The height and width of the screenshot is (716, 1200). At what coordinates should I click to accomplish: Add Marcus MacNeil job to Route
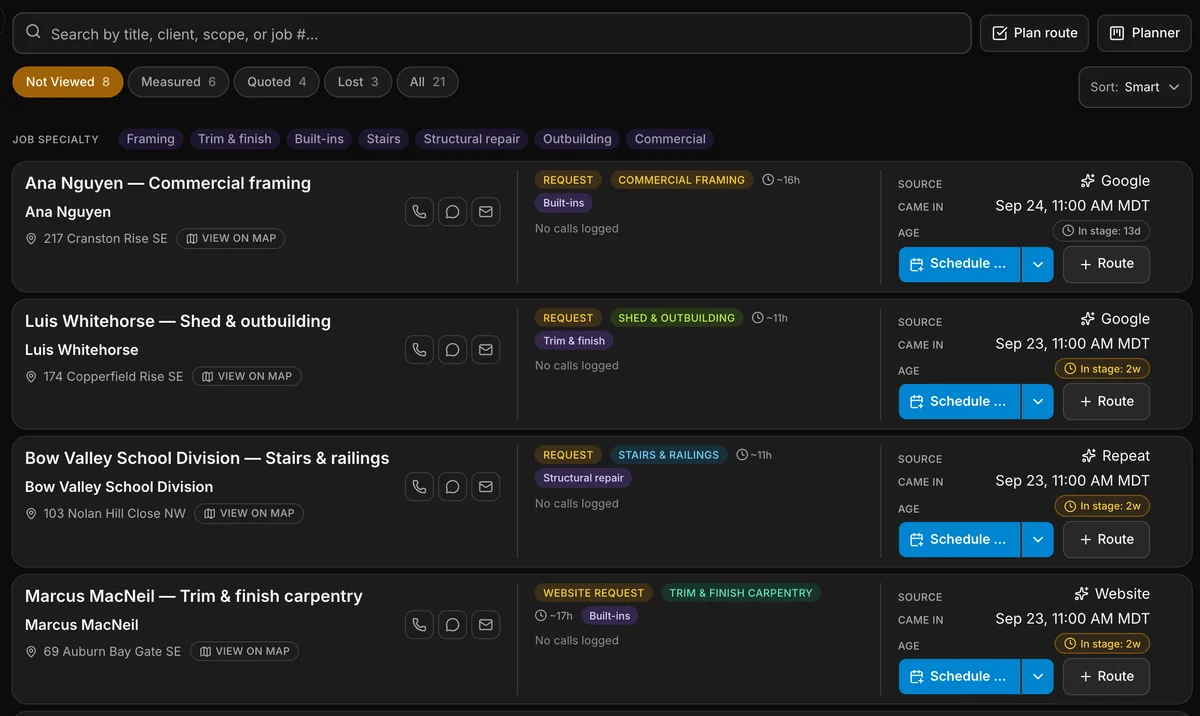[x=1106, y=677]
